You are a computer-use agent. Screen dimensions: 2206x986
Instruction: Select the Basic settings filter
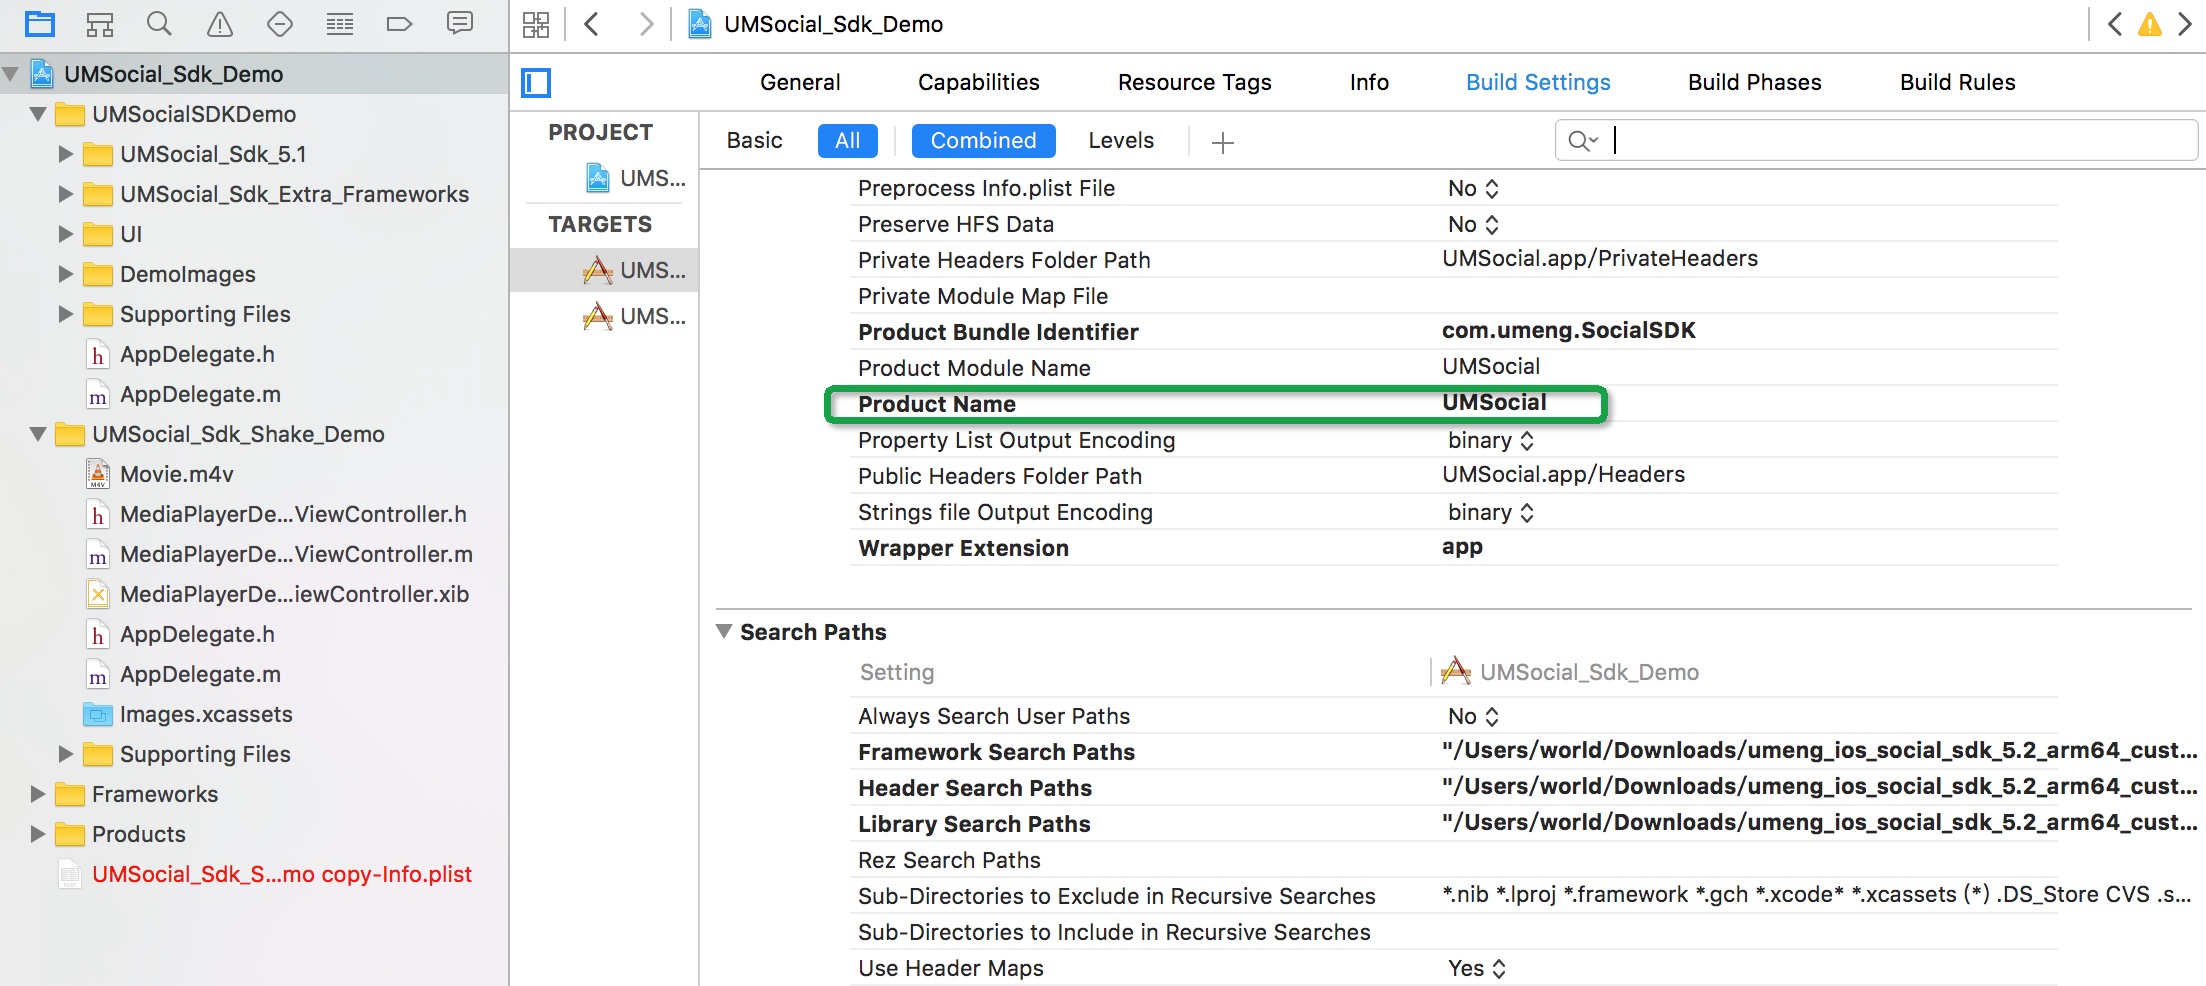pos(754,141)
